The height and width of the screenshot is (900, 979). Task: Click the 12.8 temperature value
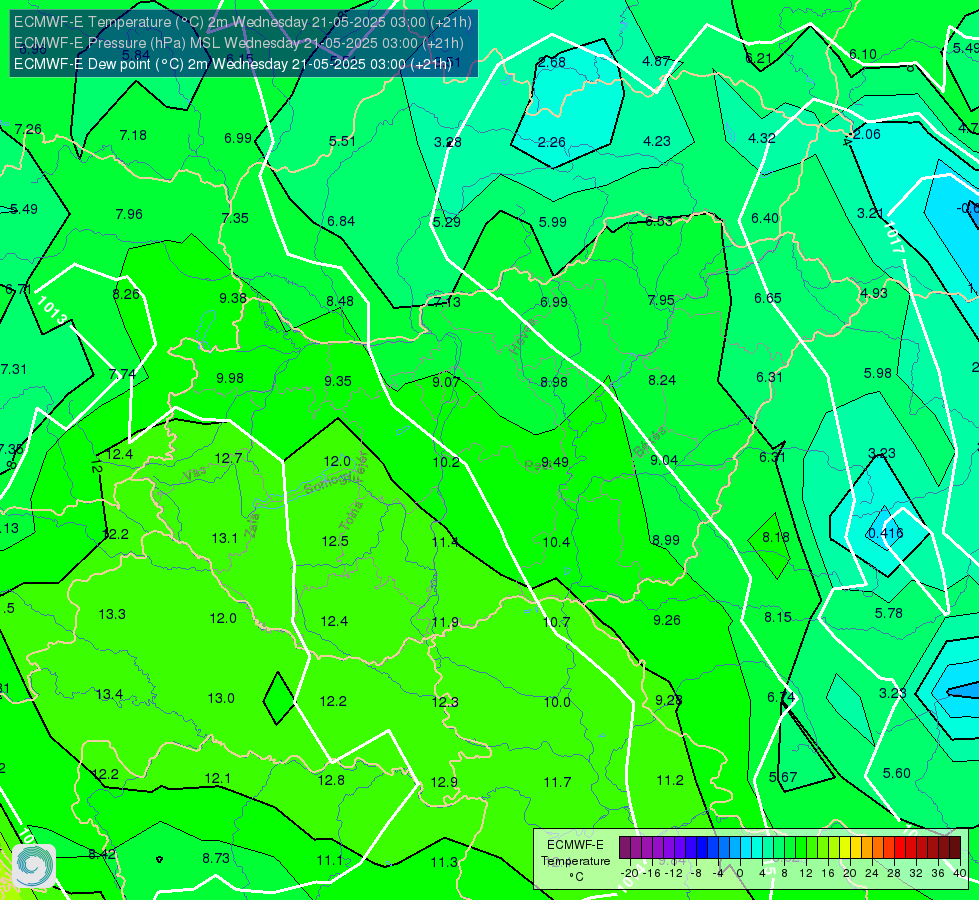332,779
